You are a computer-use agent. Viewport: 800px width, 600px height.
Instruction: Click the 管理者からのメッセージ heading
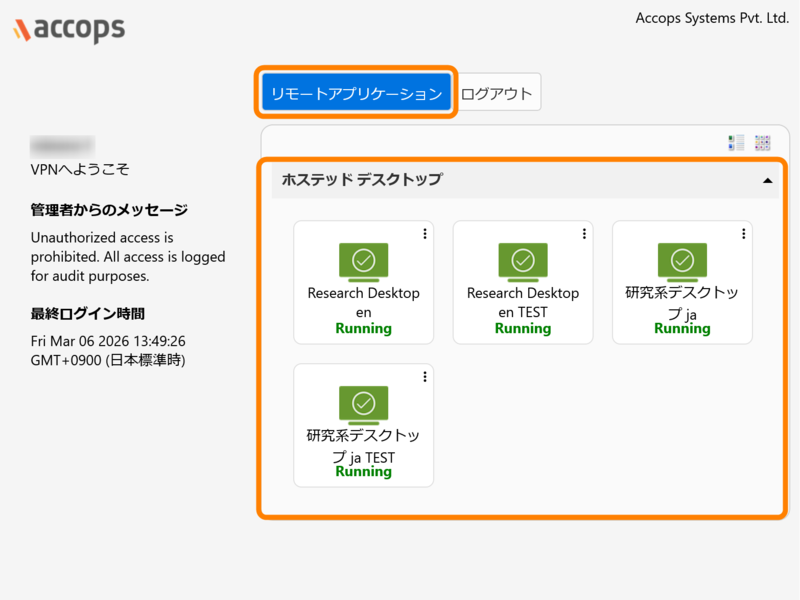109,210
